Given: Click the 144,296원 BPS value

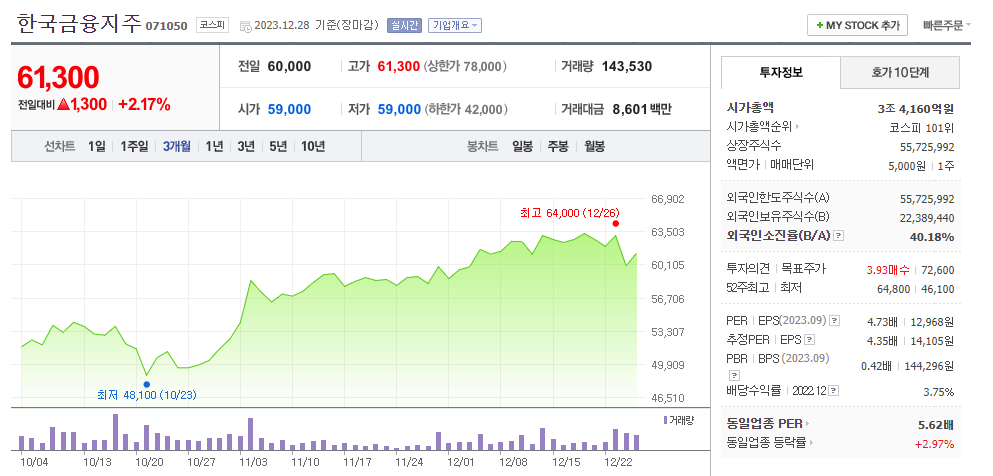Looking at the screenshot, I should [928, 366].
